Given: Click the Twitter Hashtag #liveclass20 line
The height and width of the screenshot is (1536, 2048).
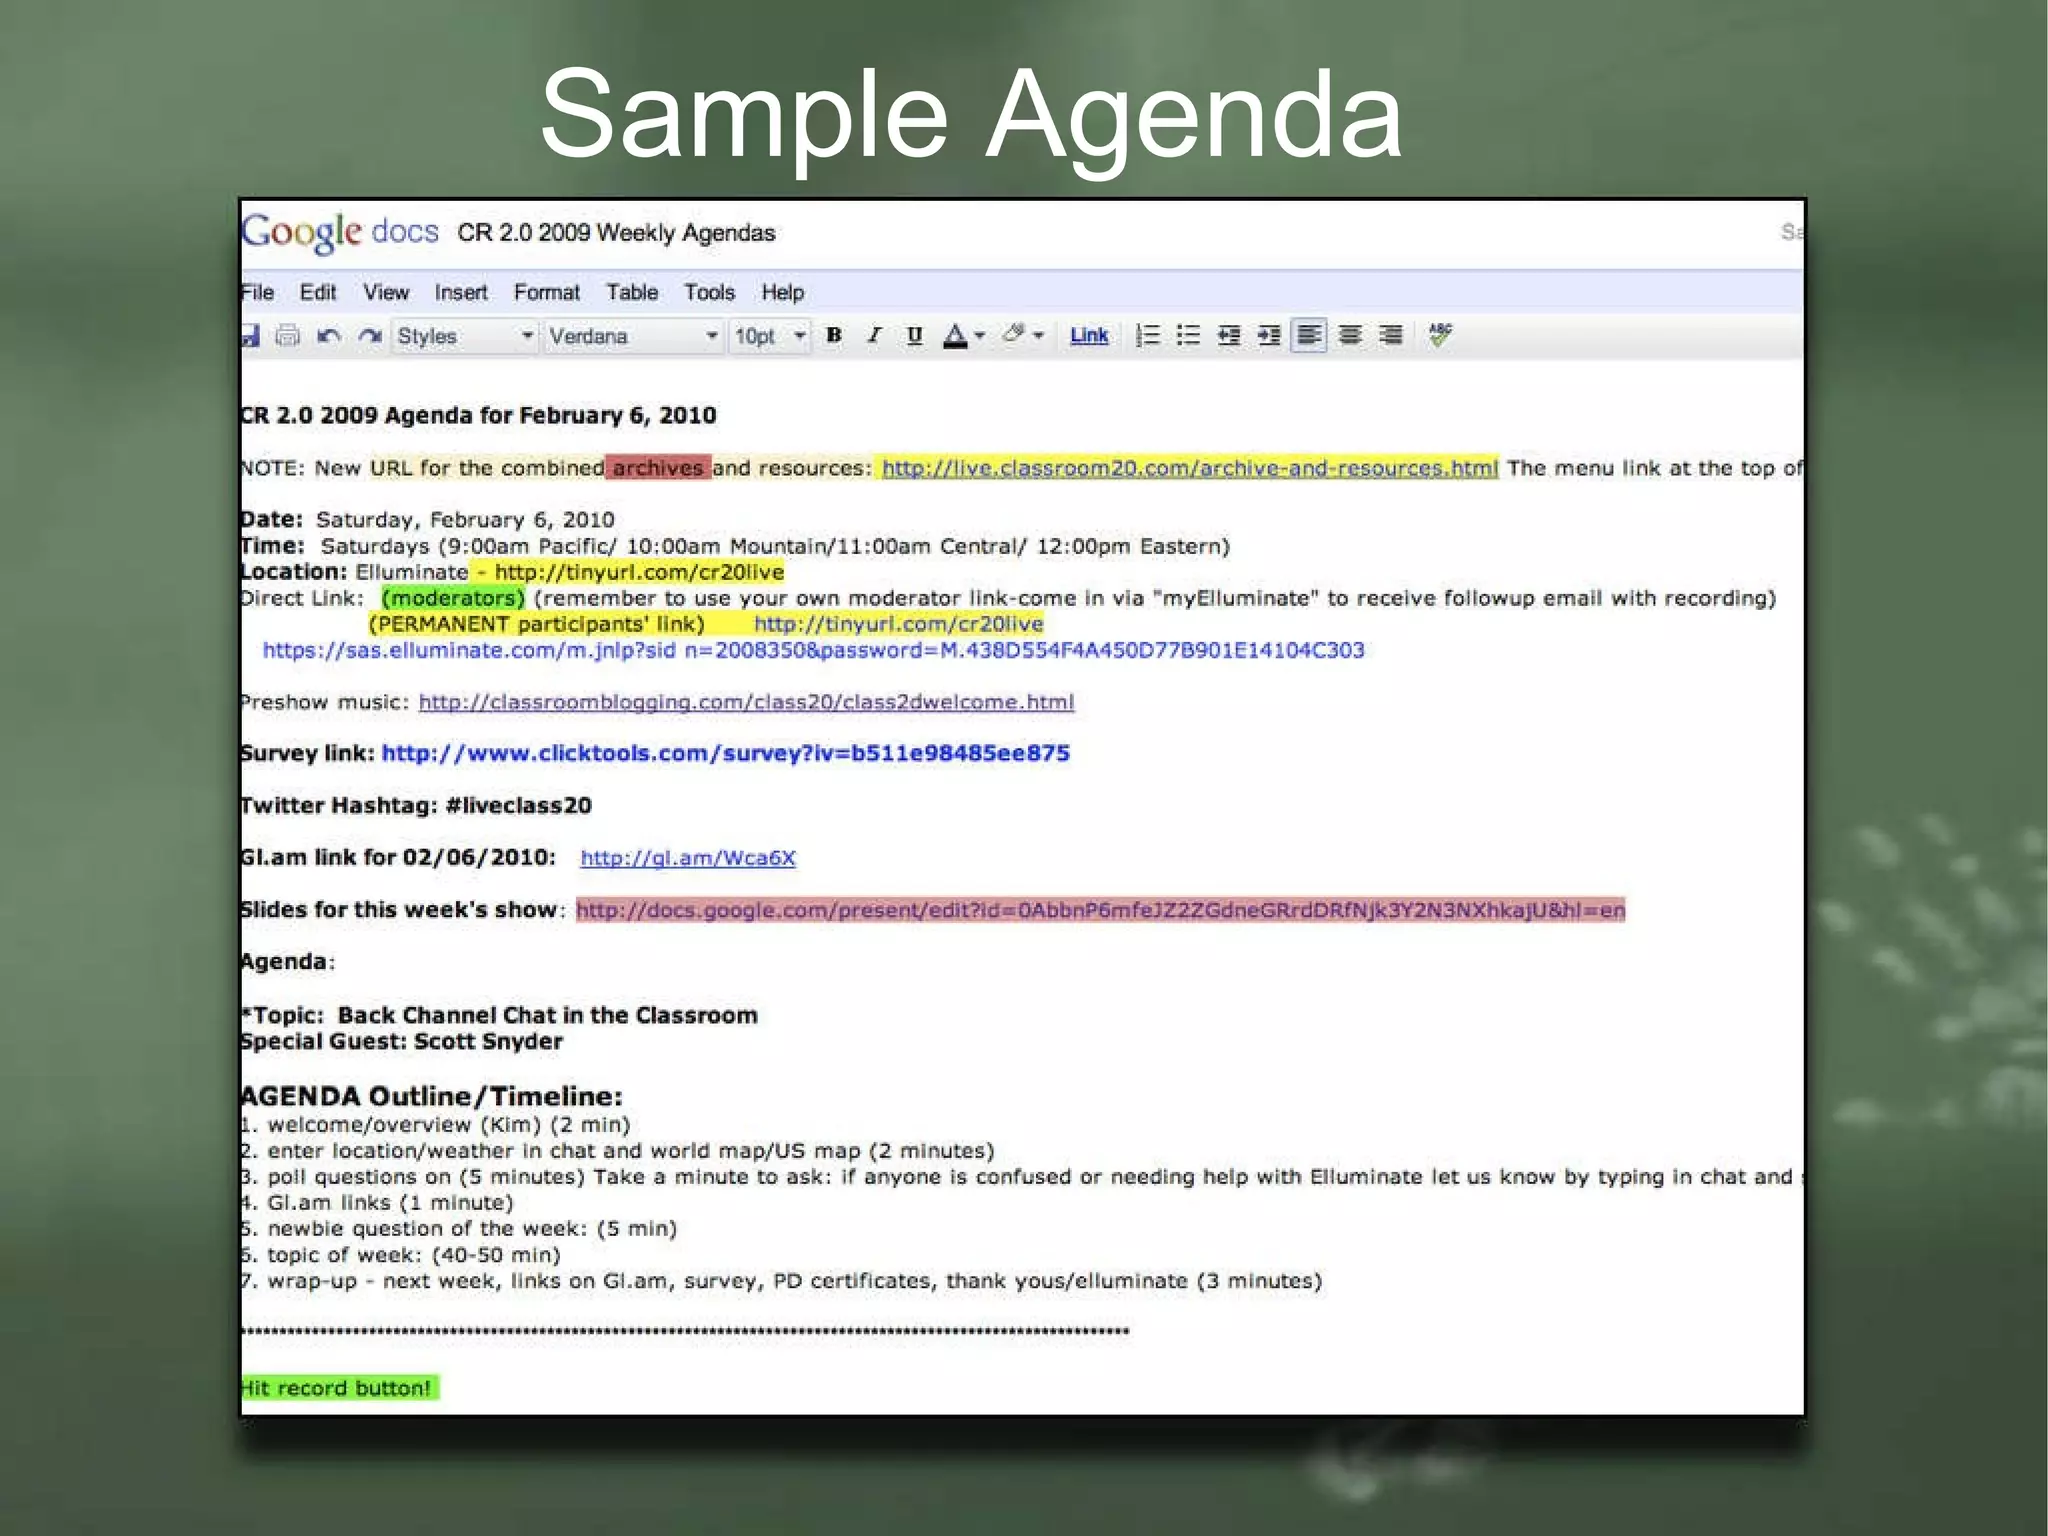Looking at the screenshot, I should pos(416,805).
